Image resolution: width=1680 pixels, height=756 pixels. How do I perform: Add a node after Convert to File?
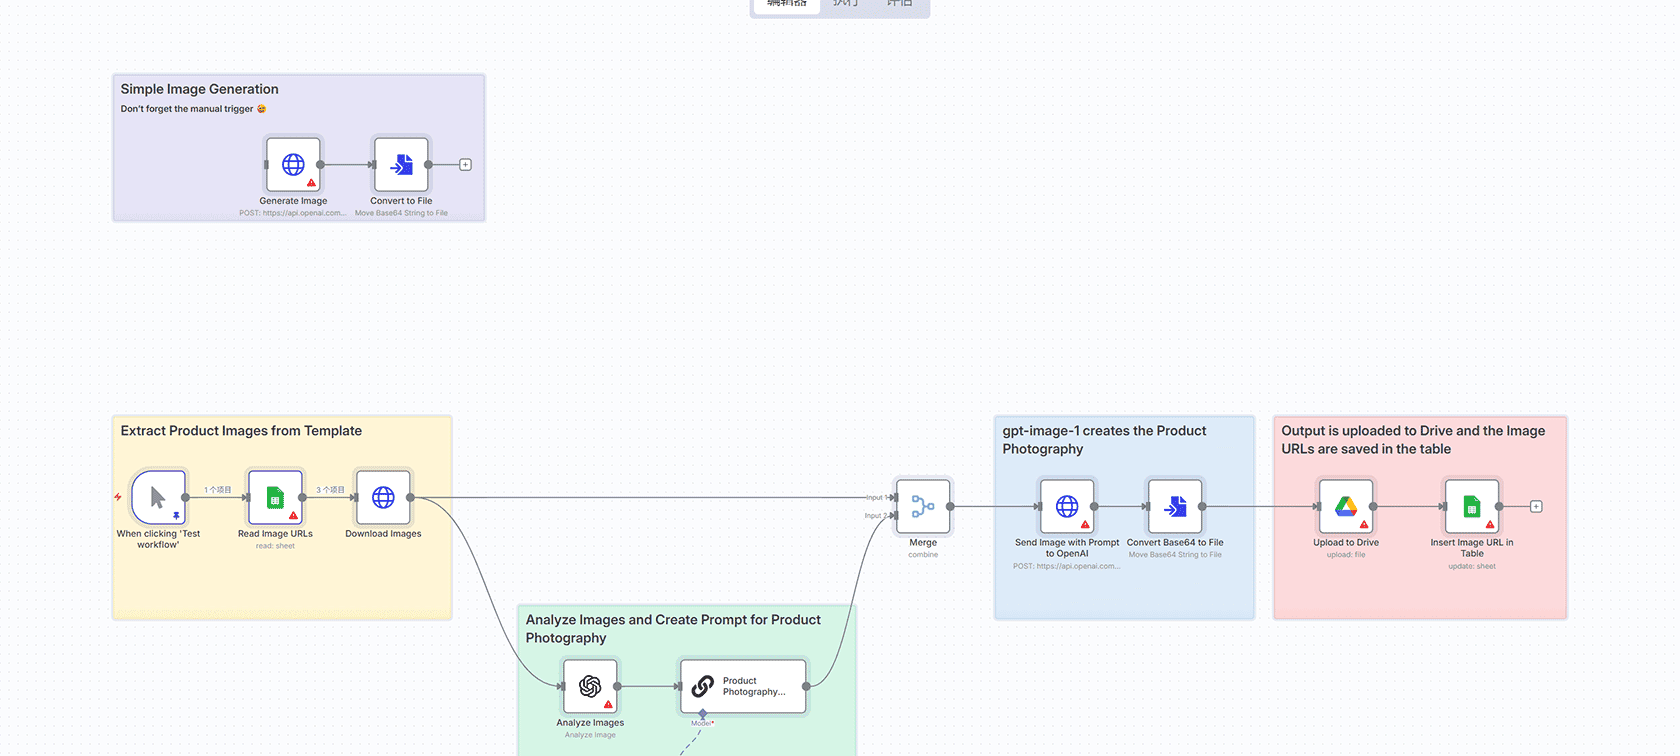[x=465, y=165]
